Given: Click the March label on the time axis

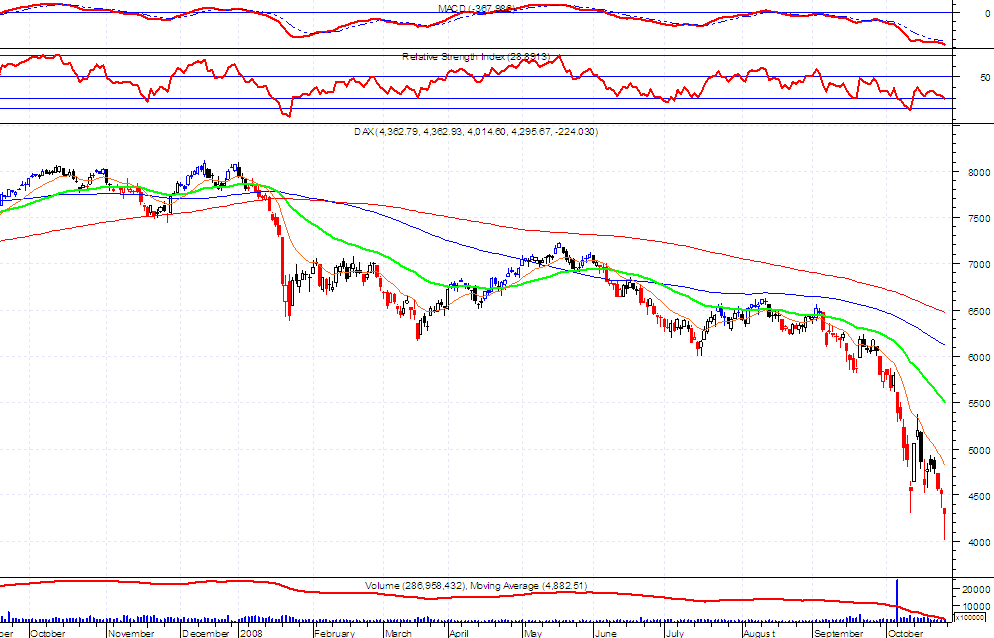Looking at the screenshot, I should tap(398, 633).
